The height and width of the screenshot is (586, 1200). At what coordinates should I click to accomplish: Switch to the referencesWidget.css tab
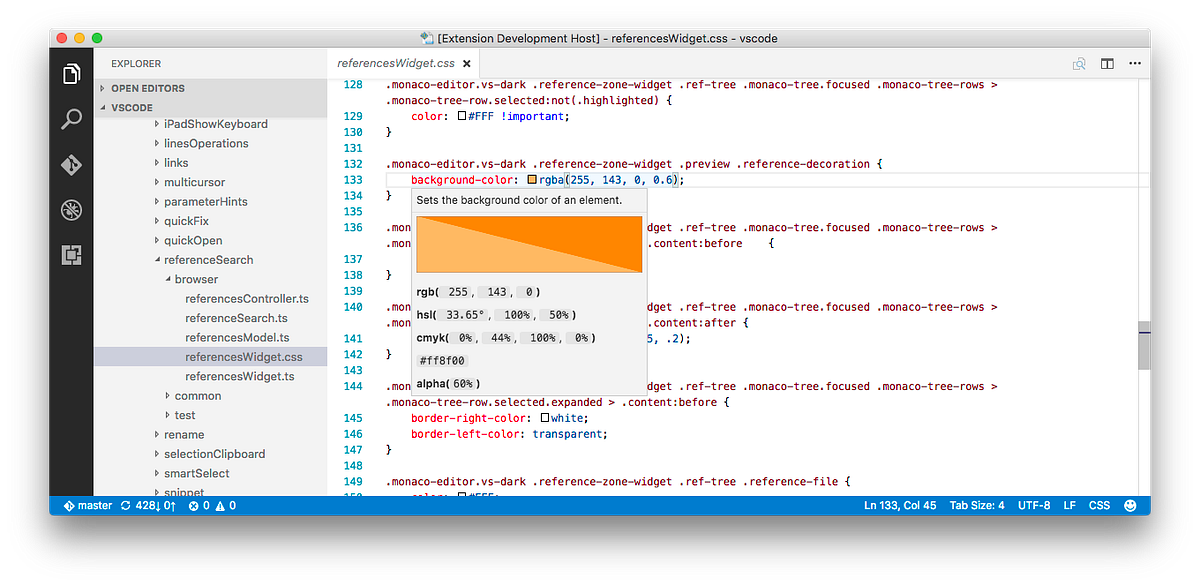coord(395,62)
